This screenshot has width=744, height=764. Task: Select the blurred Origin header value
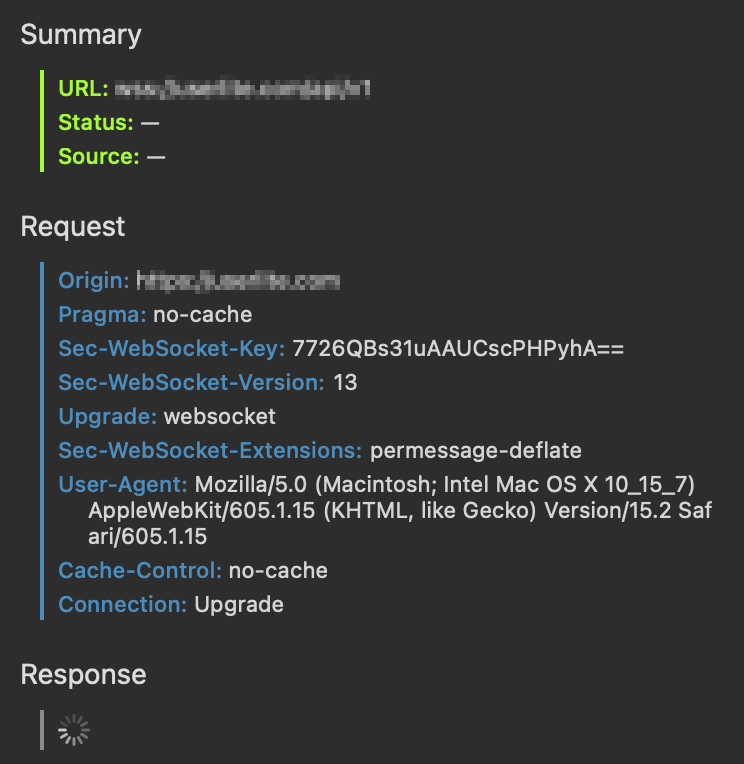(238, 281)
